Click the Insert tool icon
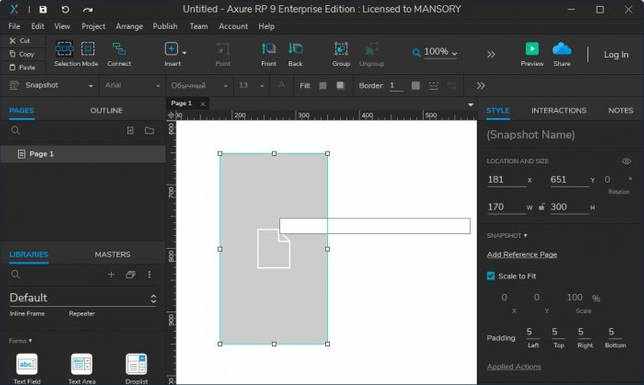The image size is (644, 385). point(171,49)
